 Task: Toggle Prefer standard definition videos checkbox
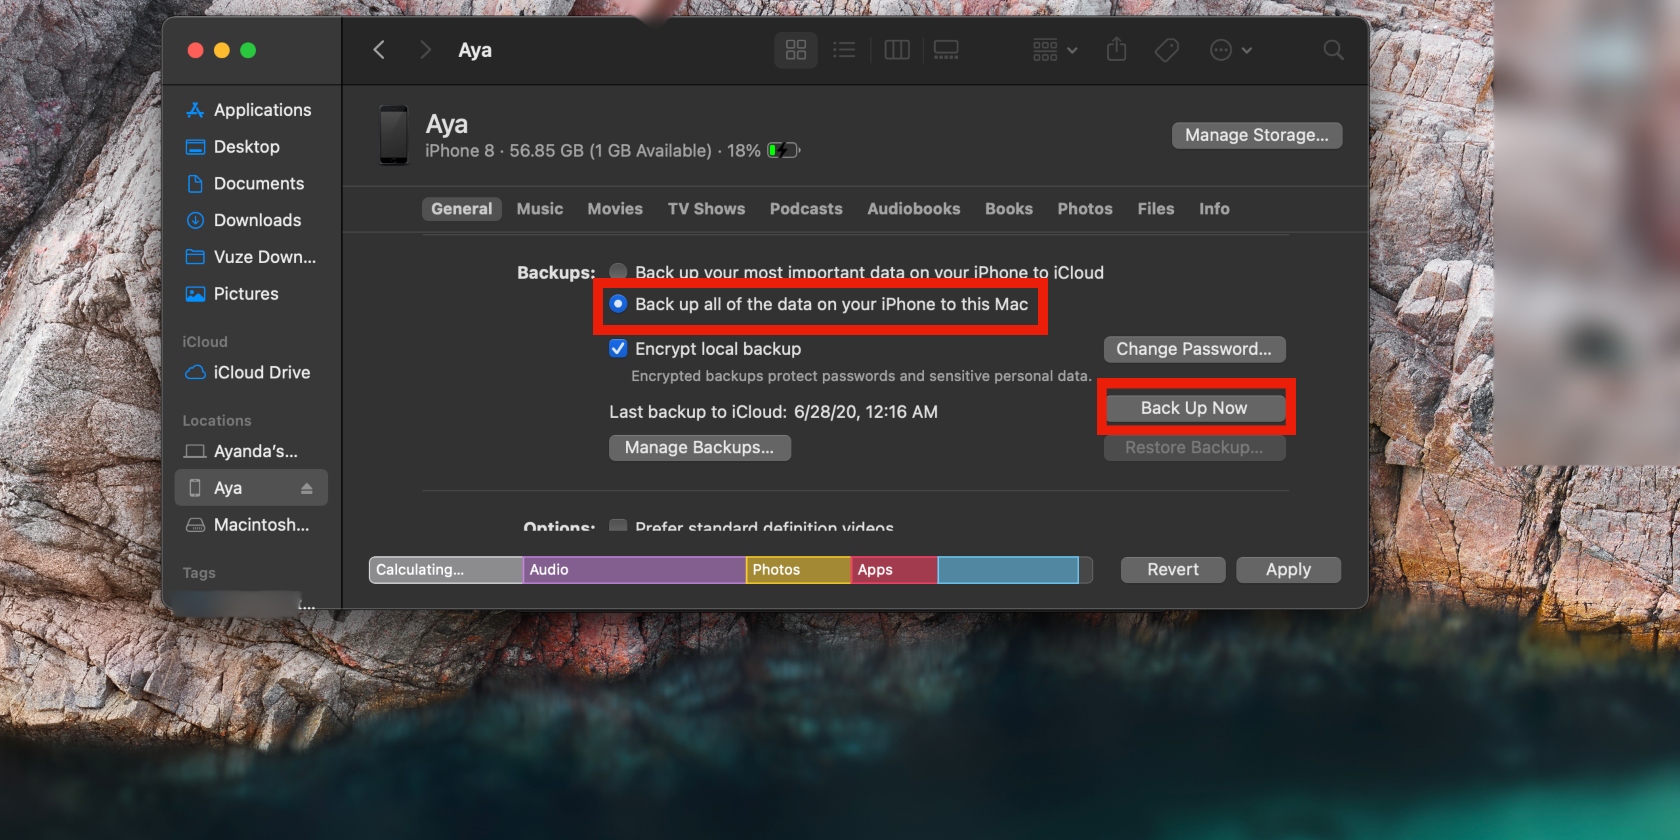pos(619,525)
